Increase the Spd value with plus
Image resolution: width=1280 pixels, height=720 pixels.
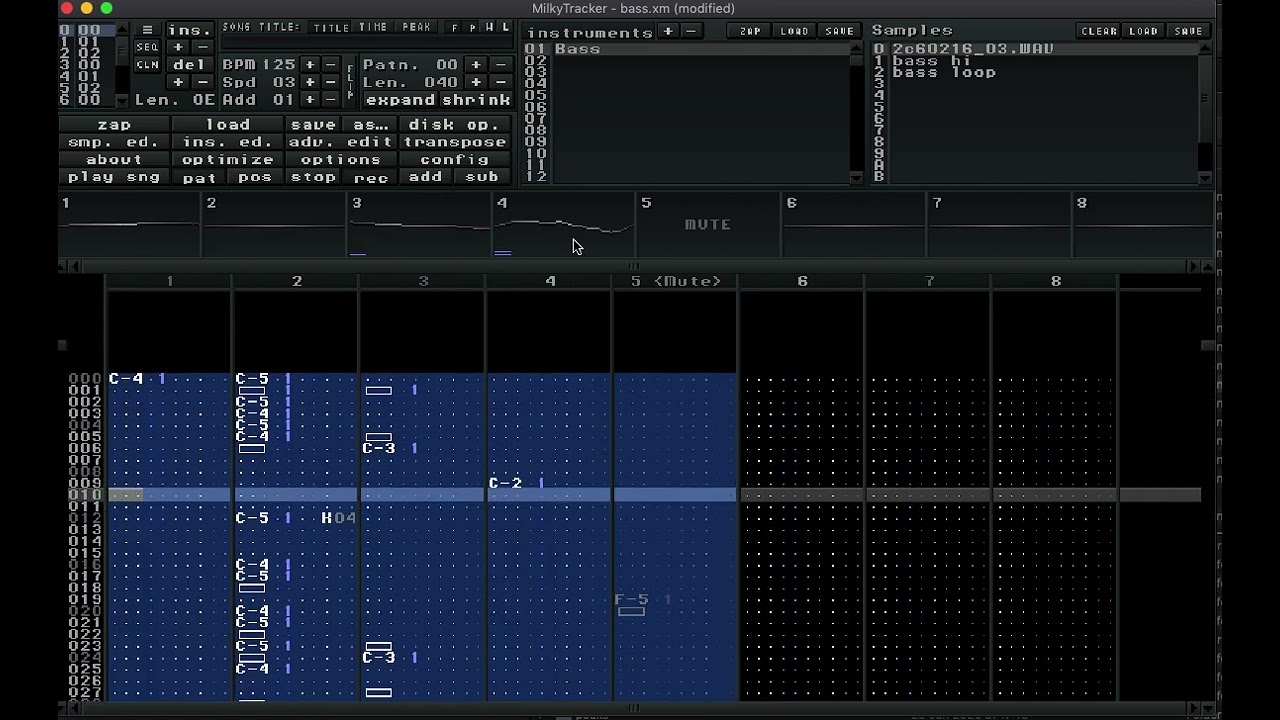tap(310, 82)
